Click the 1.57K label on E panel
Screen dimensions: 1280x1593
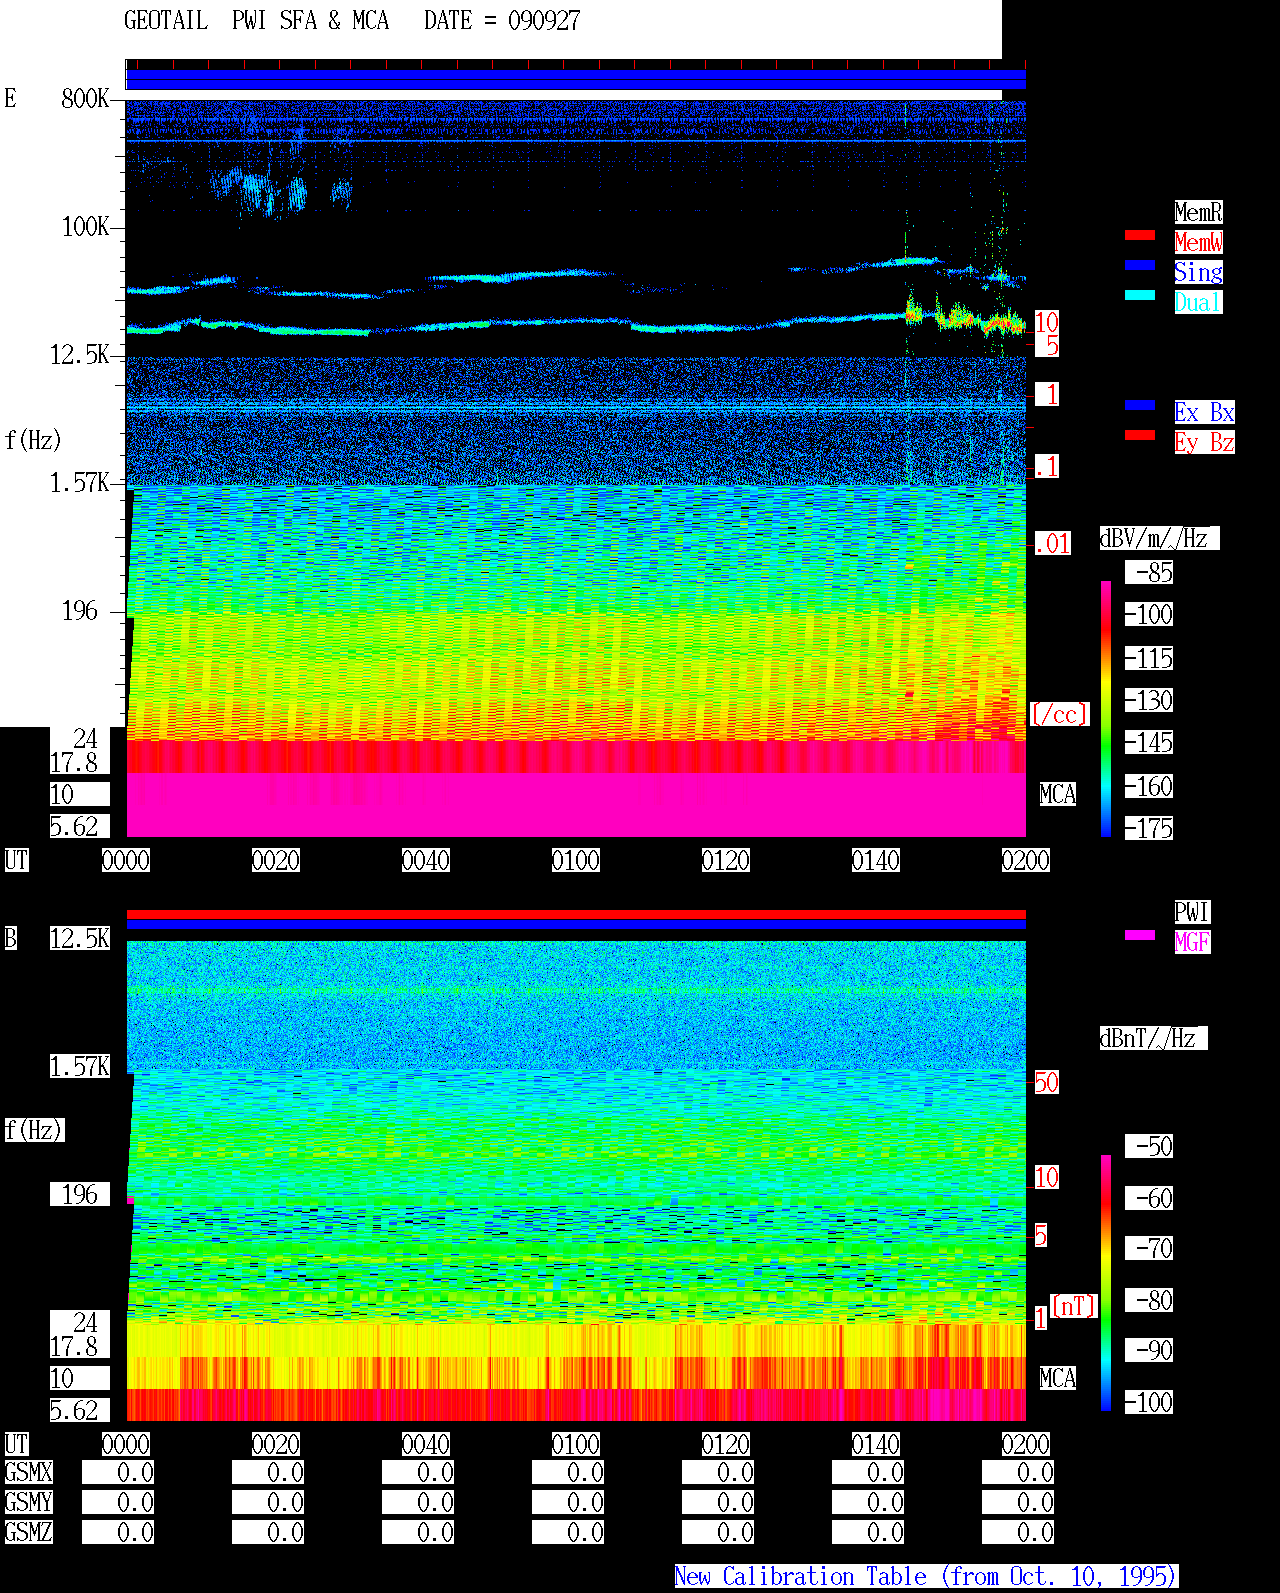tap(80, 482)
